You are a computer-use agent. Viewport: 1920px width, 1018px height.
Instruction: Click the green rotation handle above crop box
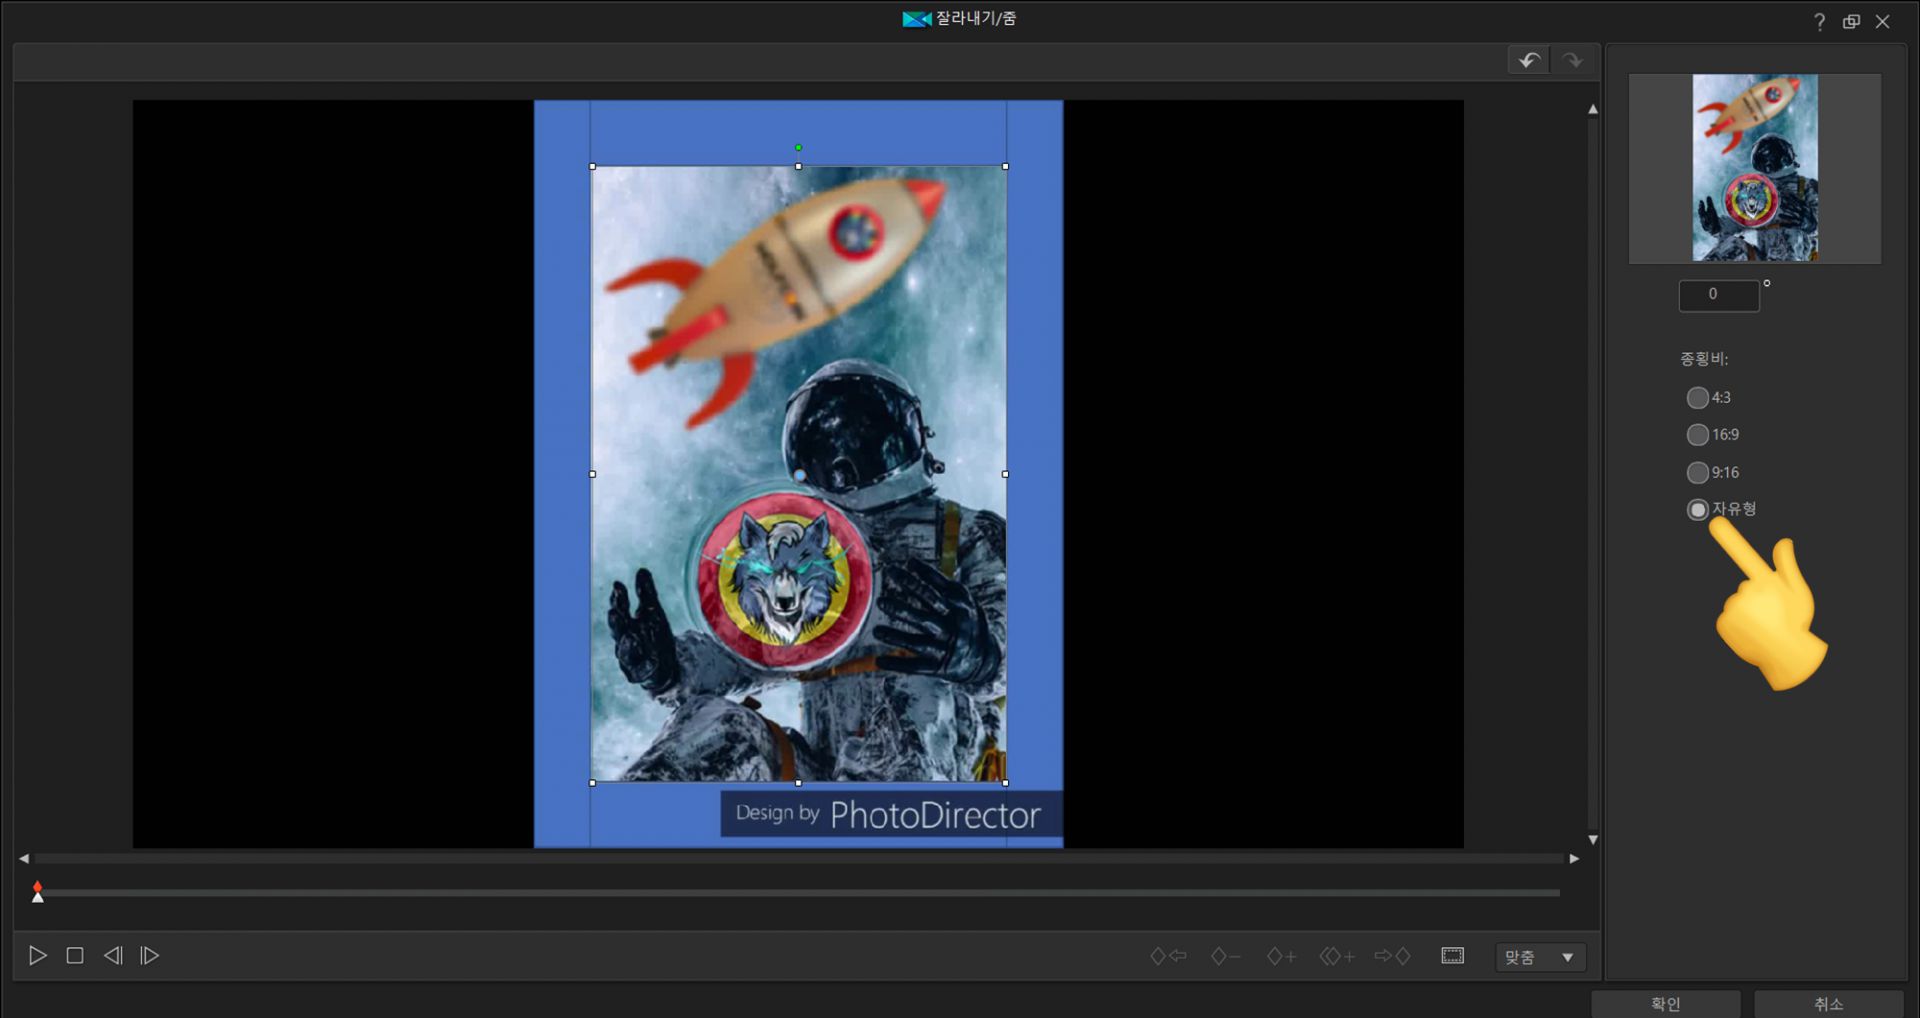pyautogui.click(x=798, y=148)
